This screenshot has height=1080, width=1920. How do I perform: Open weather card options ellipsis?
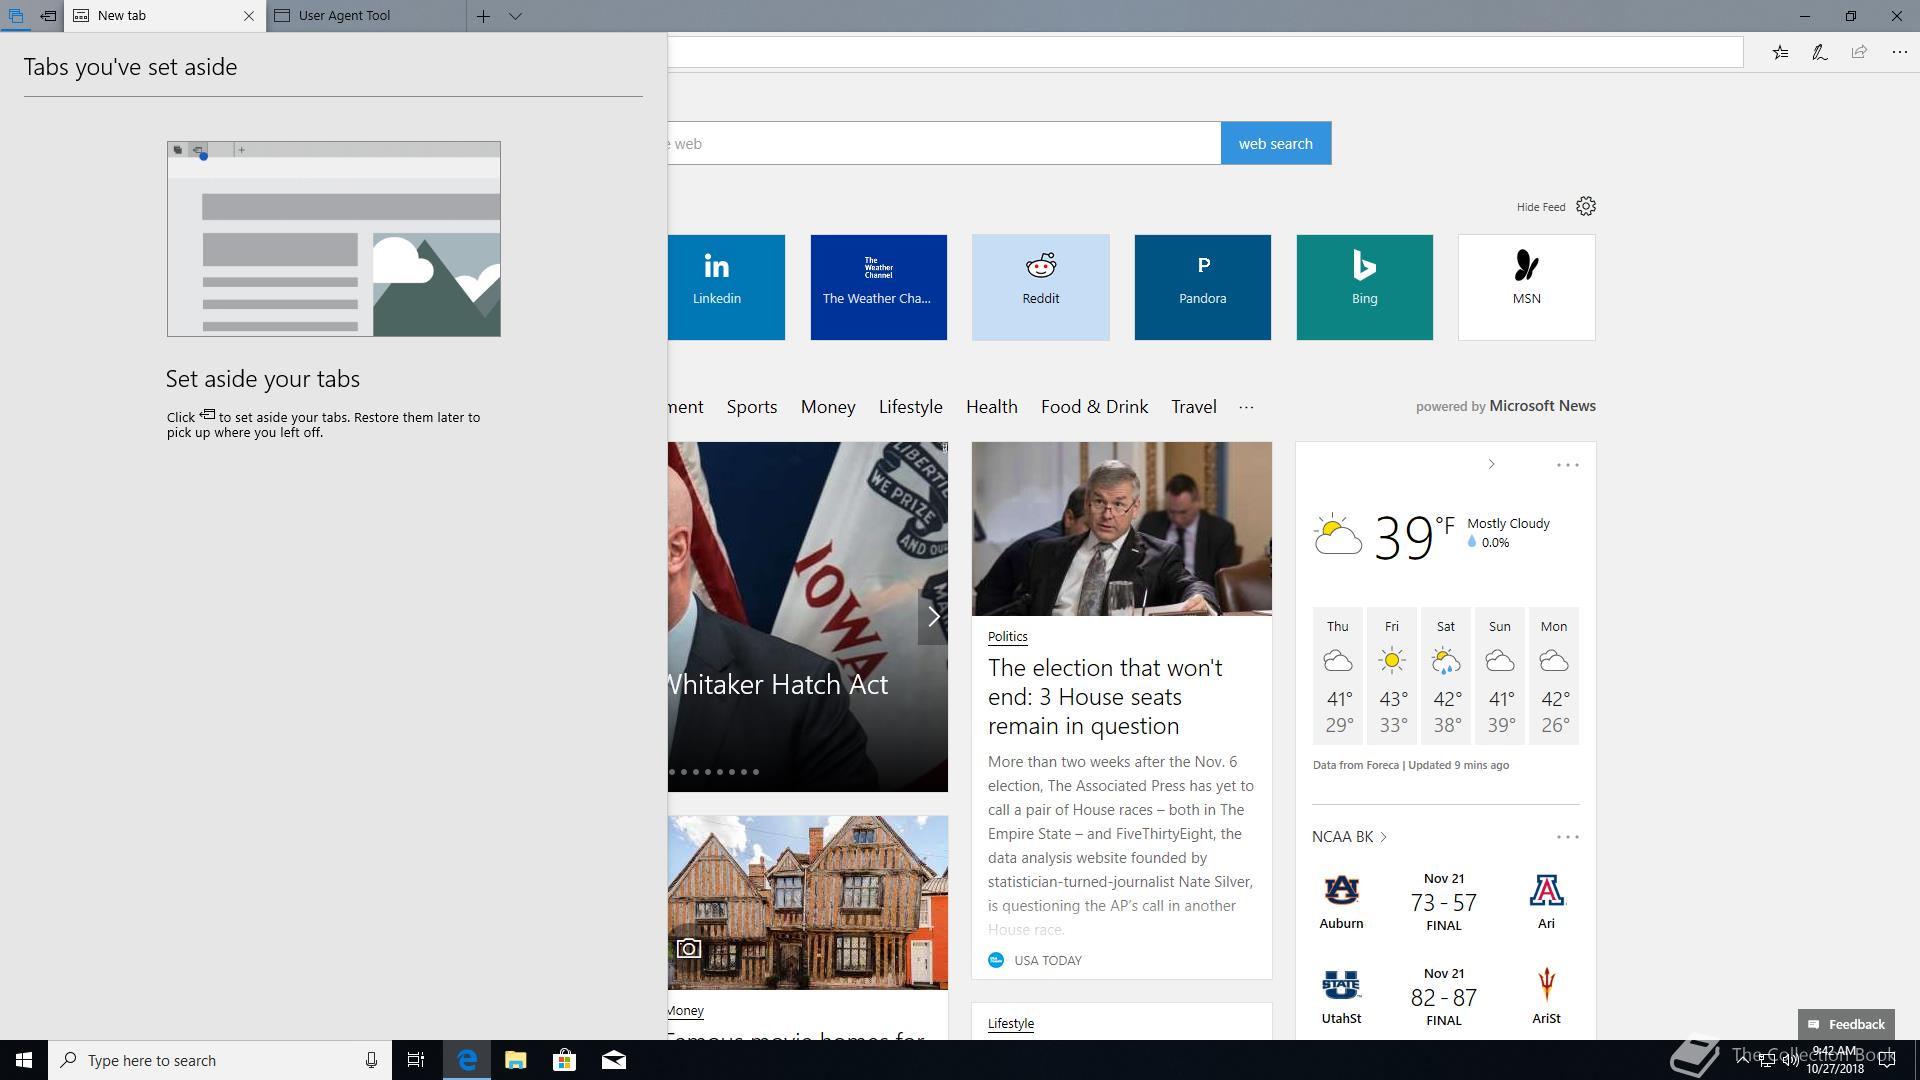(x=1568, y=465)
